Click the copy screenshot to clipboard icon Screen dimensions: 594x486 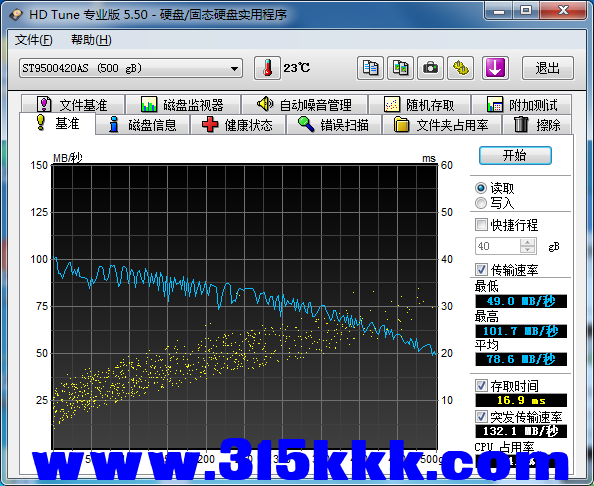pos(400,68)
